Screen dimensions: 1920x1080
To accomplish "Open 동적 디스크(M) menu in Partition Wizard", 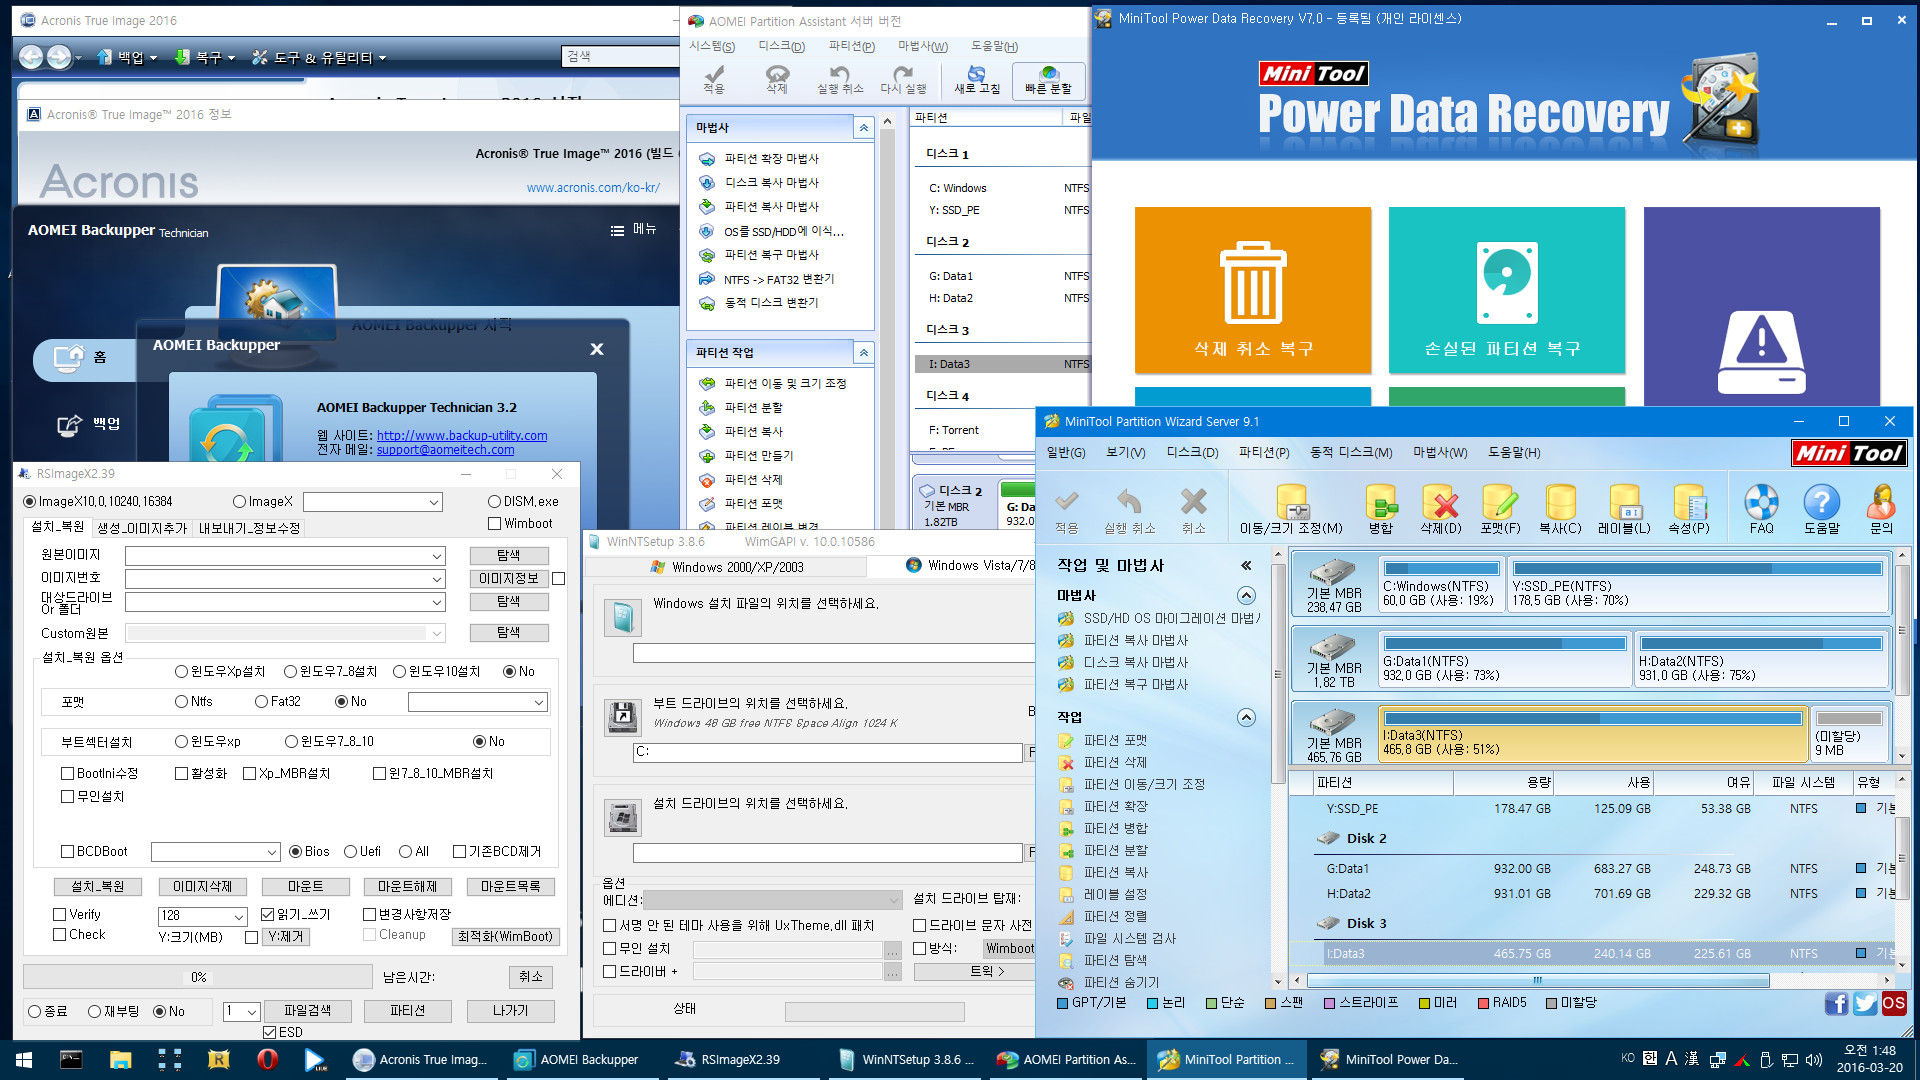I will pyautogui.click(x=1351, y=452).
